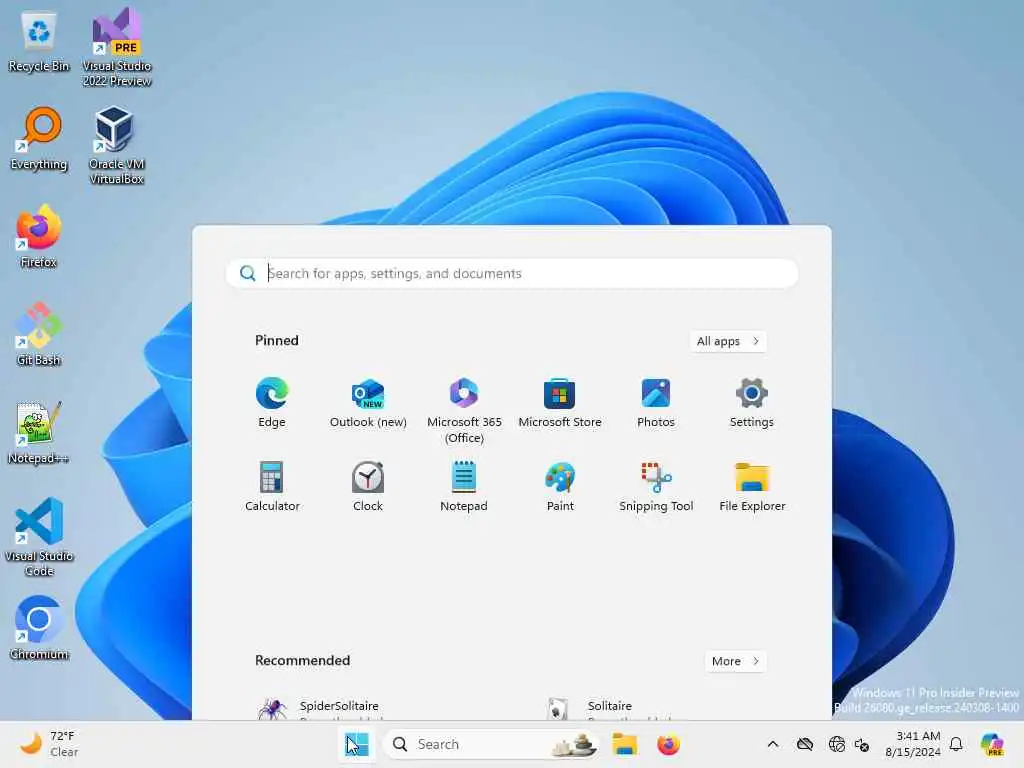
Task: Open File Explorer from pinned apps
Action: 752,486
